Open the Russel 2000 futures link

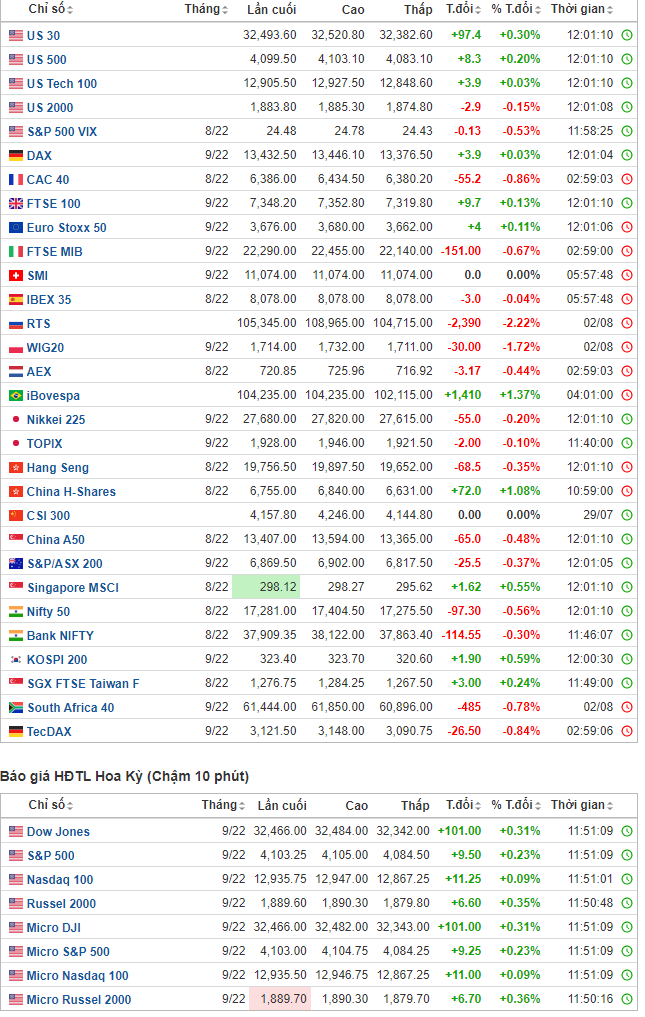pyautogui.click(x=61, y=903)
